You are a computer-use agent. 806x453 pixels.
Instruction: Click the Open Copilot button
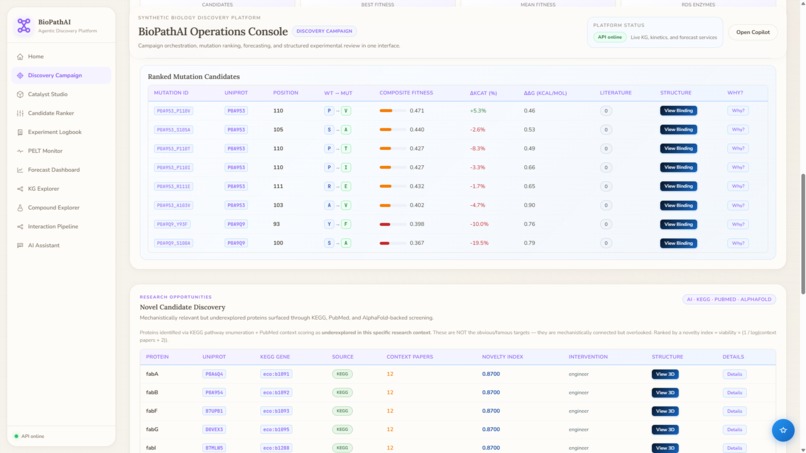coord(753,32)
